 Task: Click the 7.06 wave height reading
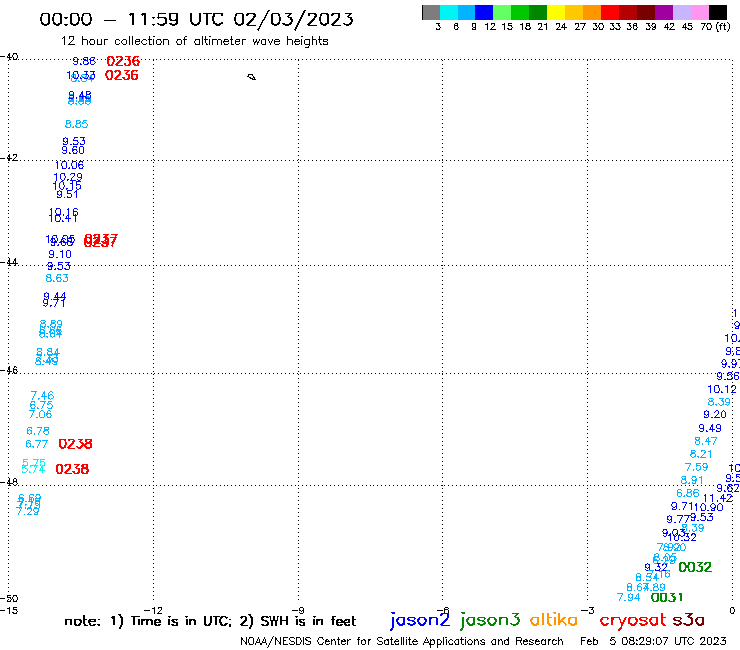pyautogui.click(x=40, y=414)
